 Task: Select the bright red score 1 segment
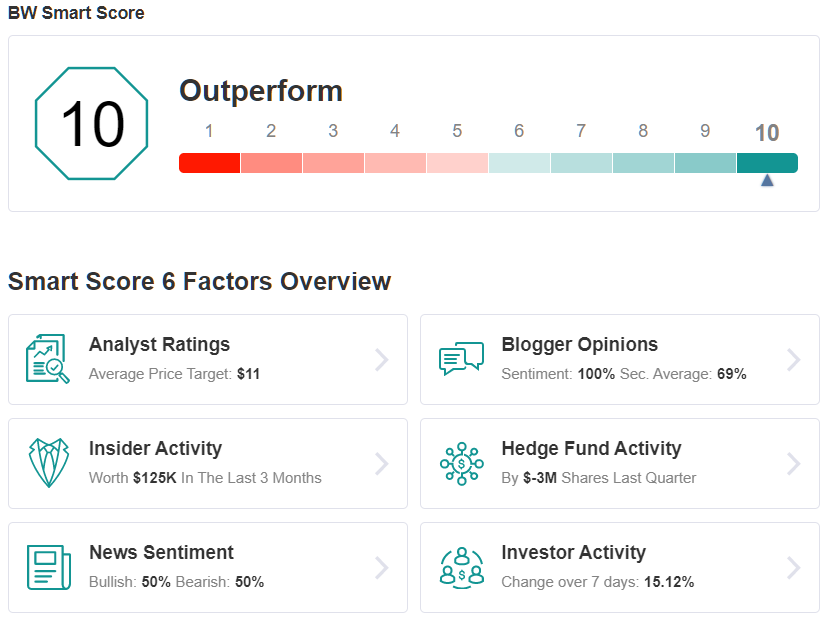pos(209,163)
